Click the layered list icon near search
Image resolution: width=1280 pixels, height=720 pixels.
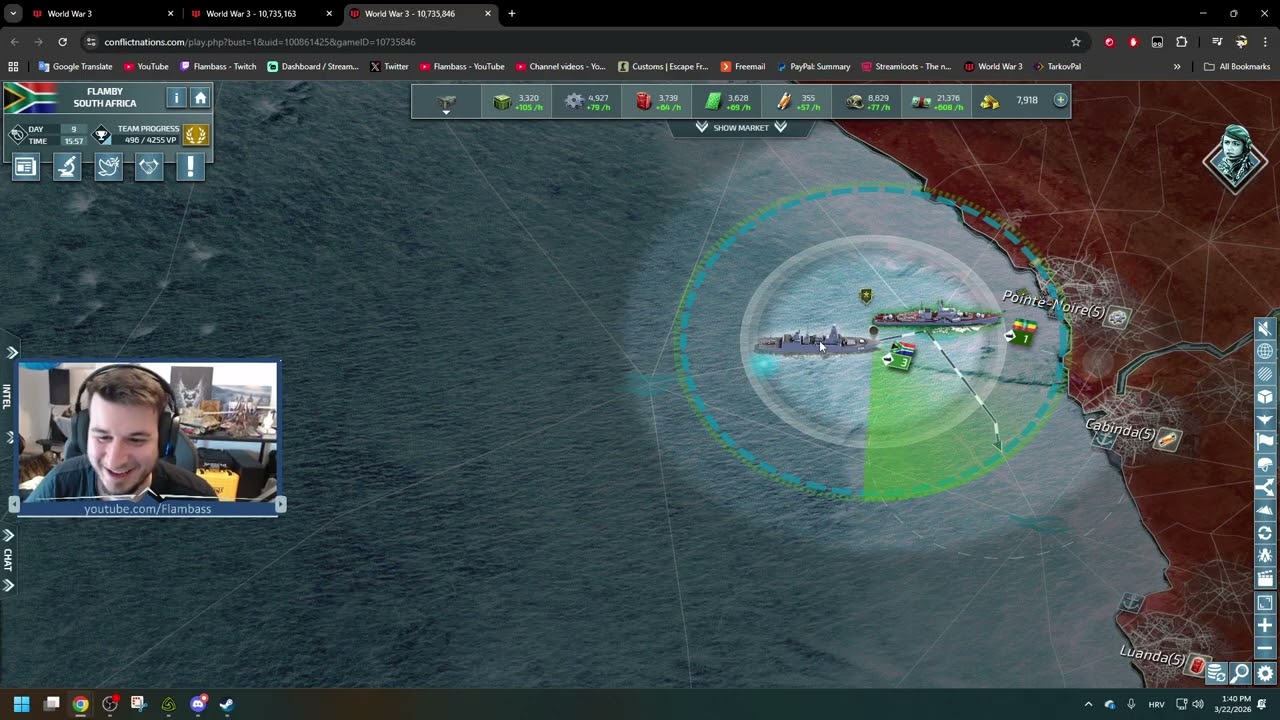pos(1216,674)
